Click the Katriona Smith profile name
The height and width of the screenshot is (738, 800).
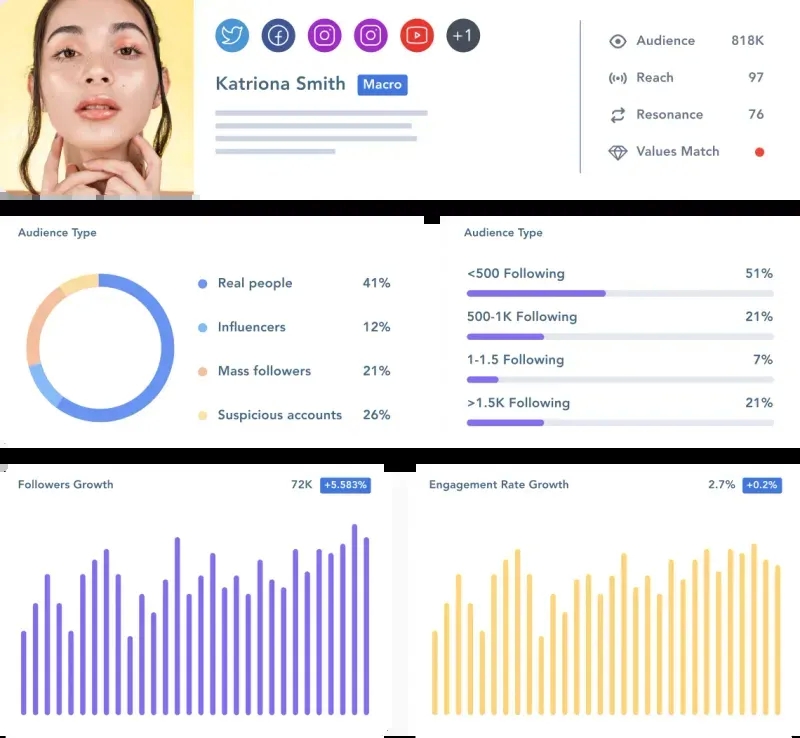(x=280, y=84)
